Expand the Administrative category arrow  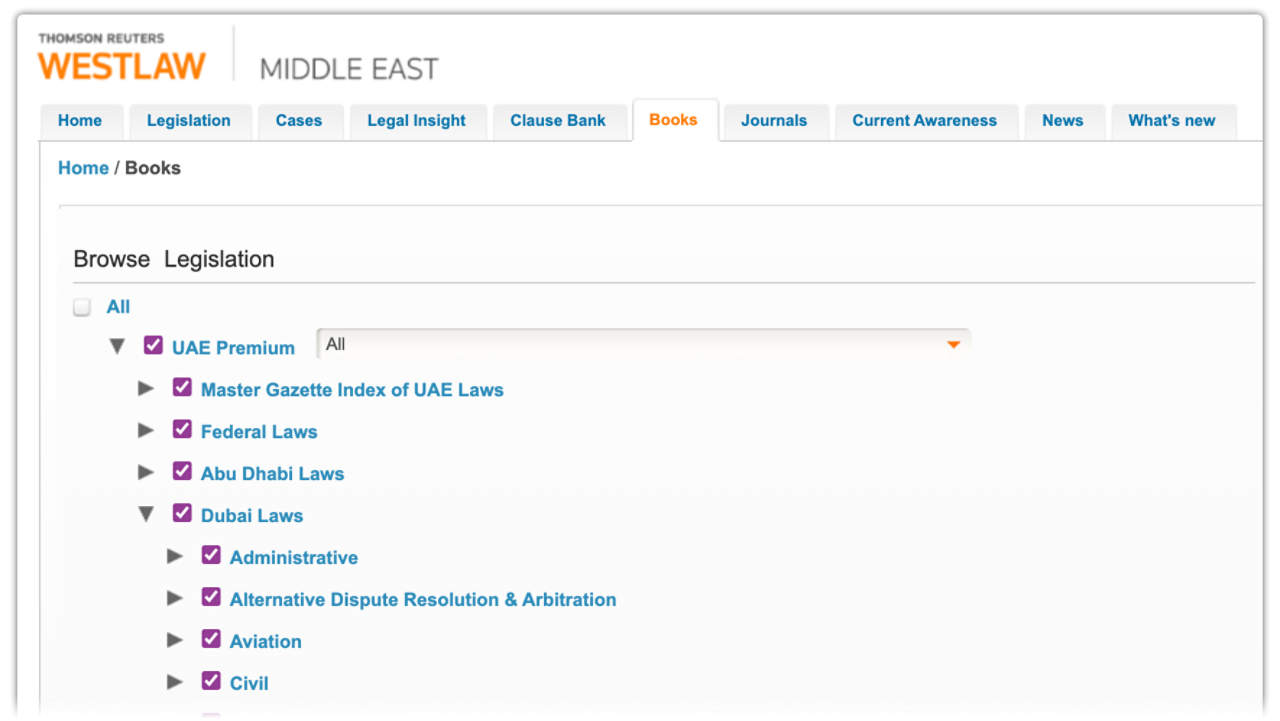(x=175, y=557)
